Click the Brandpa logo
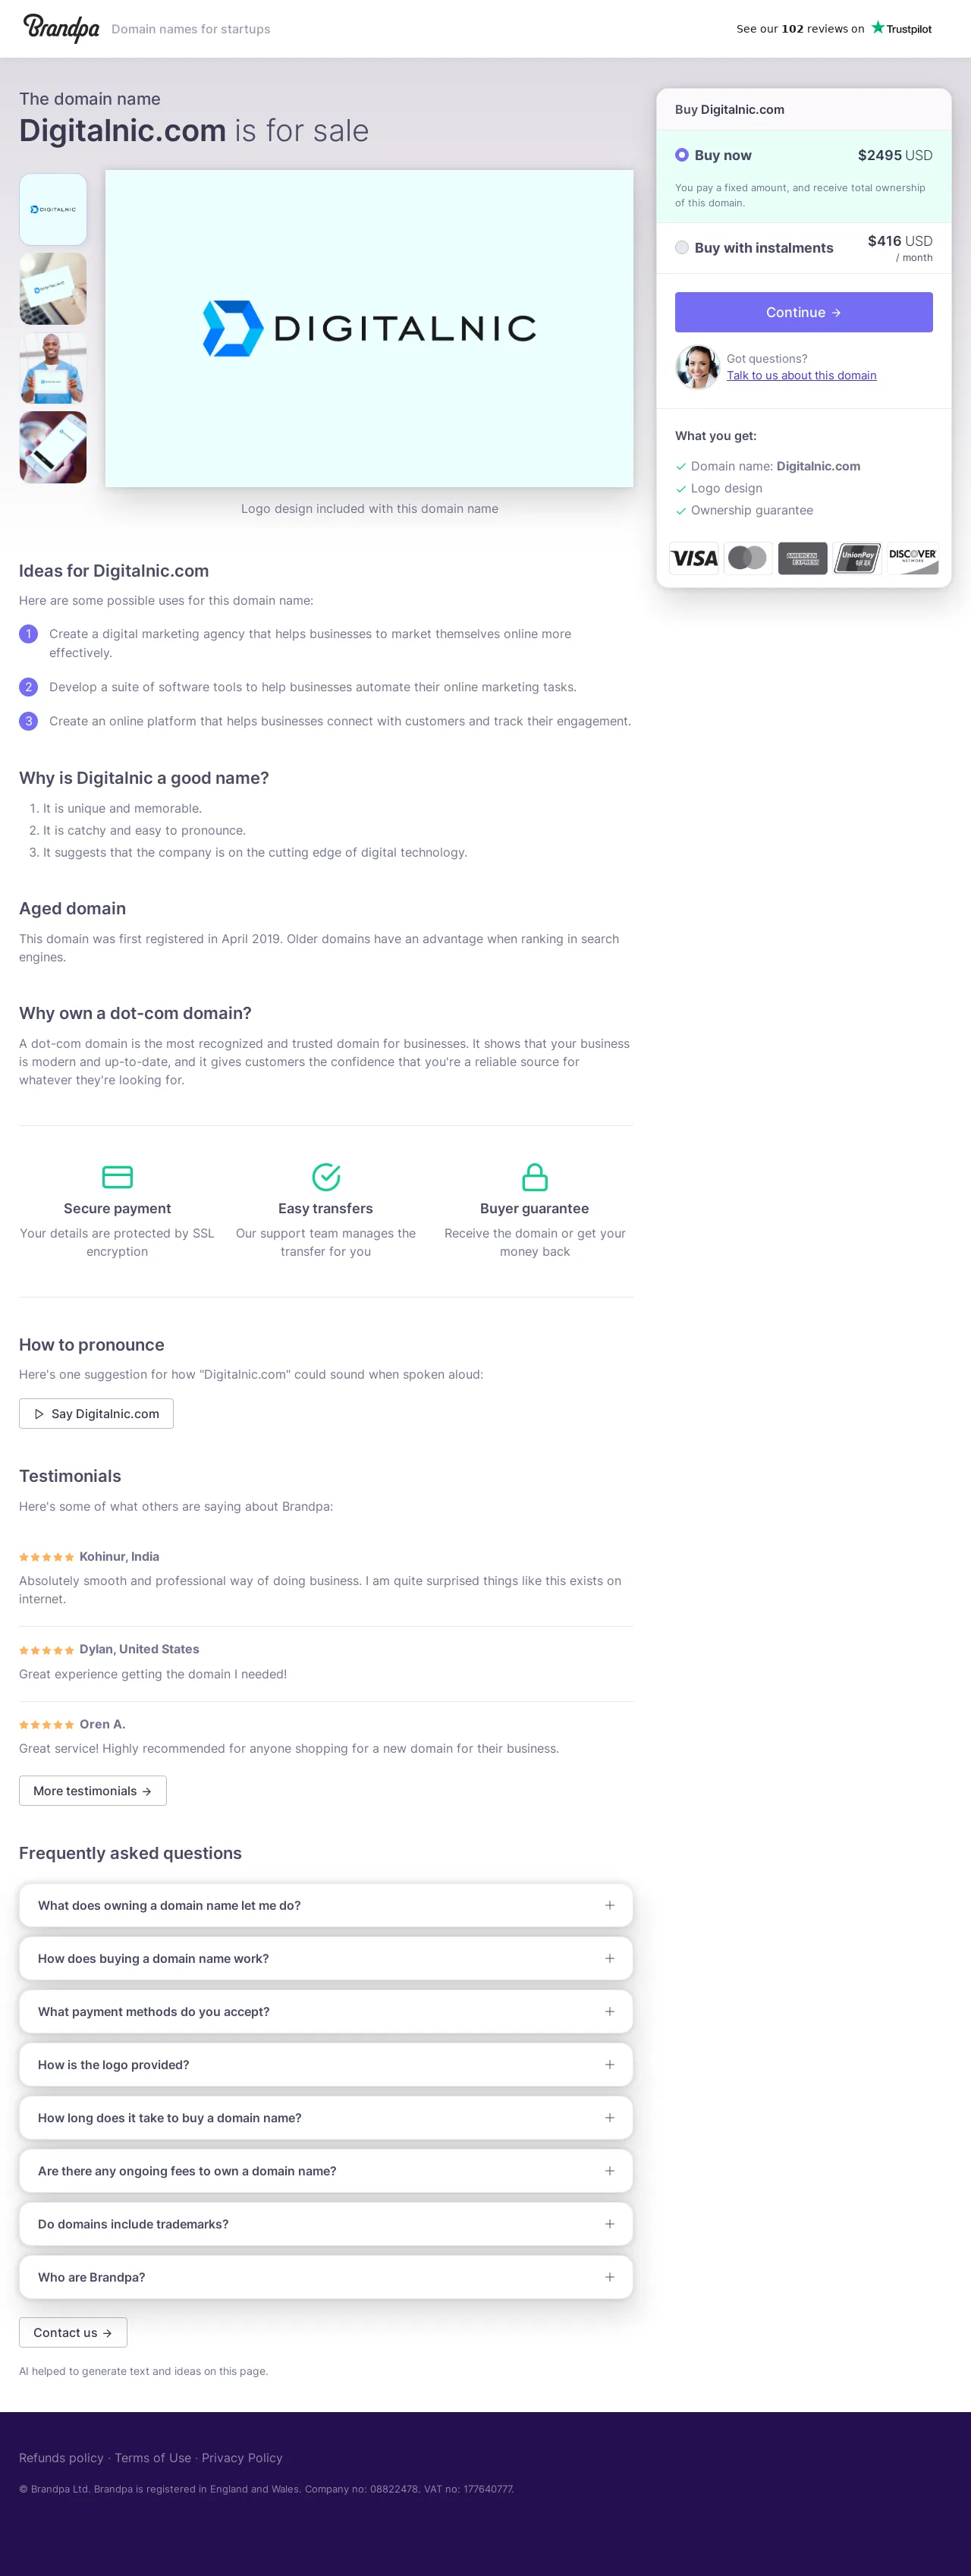The image size is (971, 2576). pos(61,28)
